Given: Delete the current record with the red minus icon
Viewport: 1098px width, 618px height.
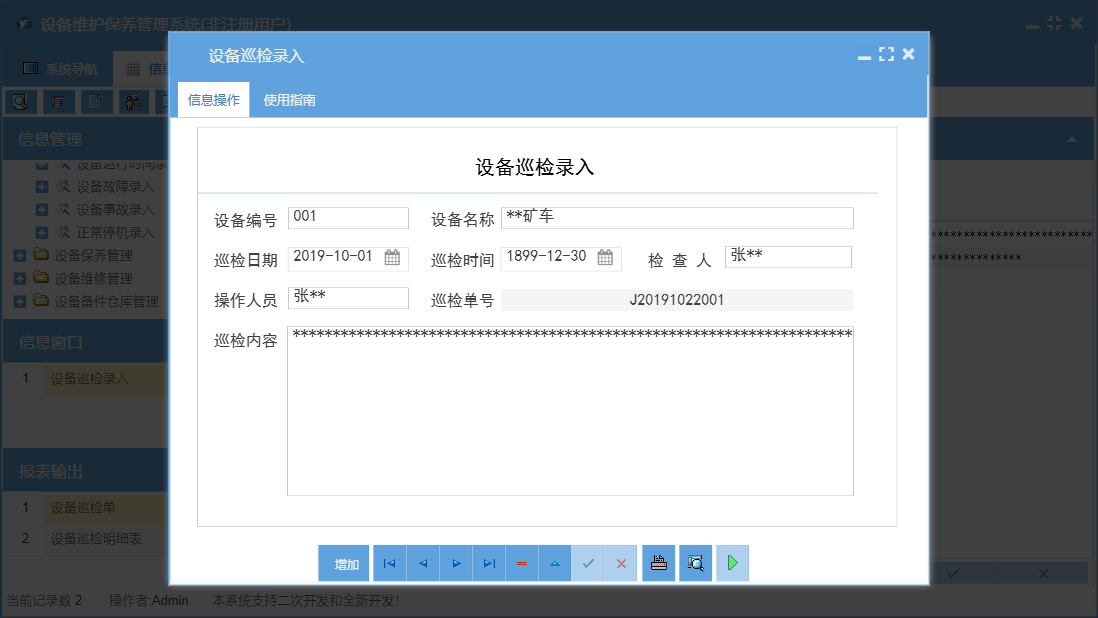Looking at the screenshot, I should [x=522, y=563].
